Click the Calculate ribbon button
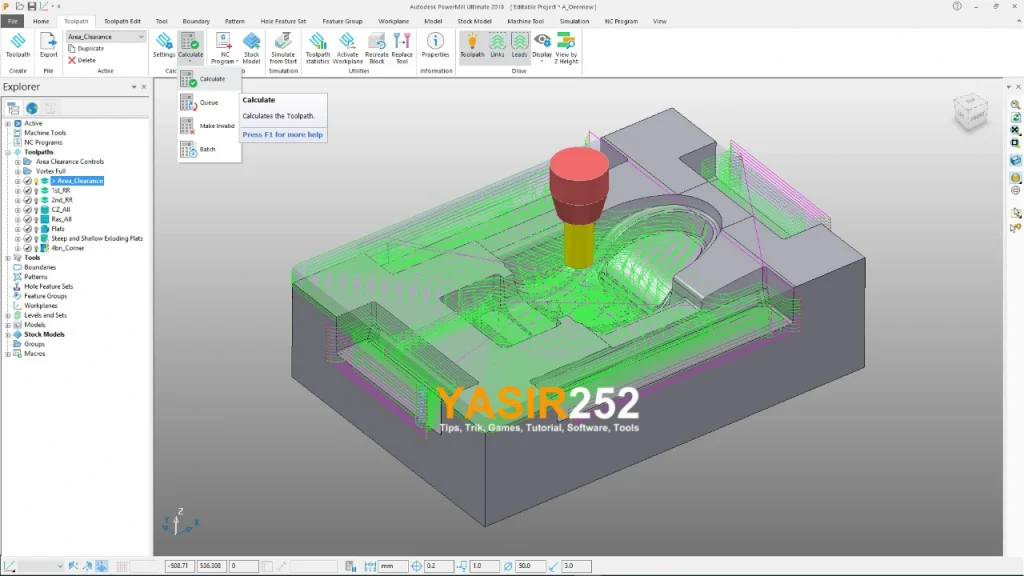This screenshot has height=576, width=1024. pos(190,47)
